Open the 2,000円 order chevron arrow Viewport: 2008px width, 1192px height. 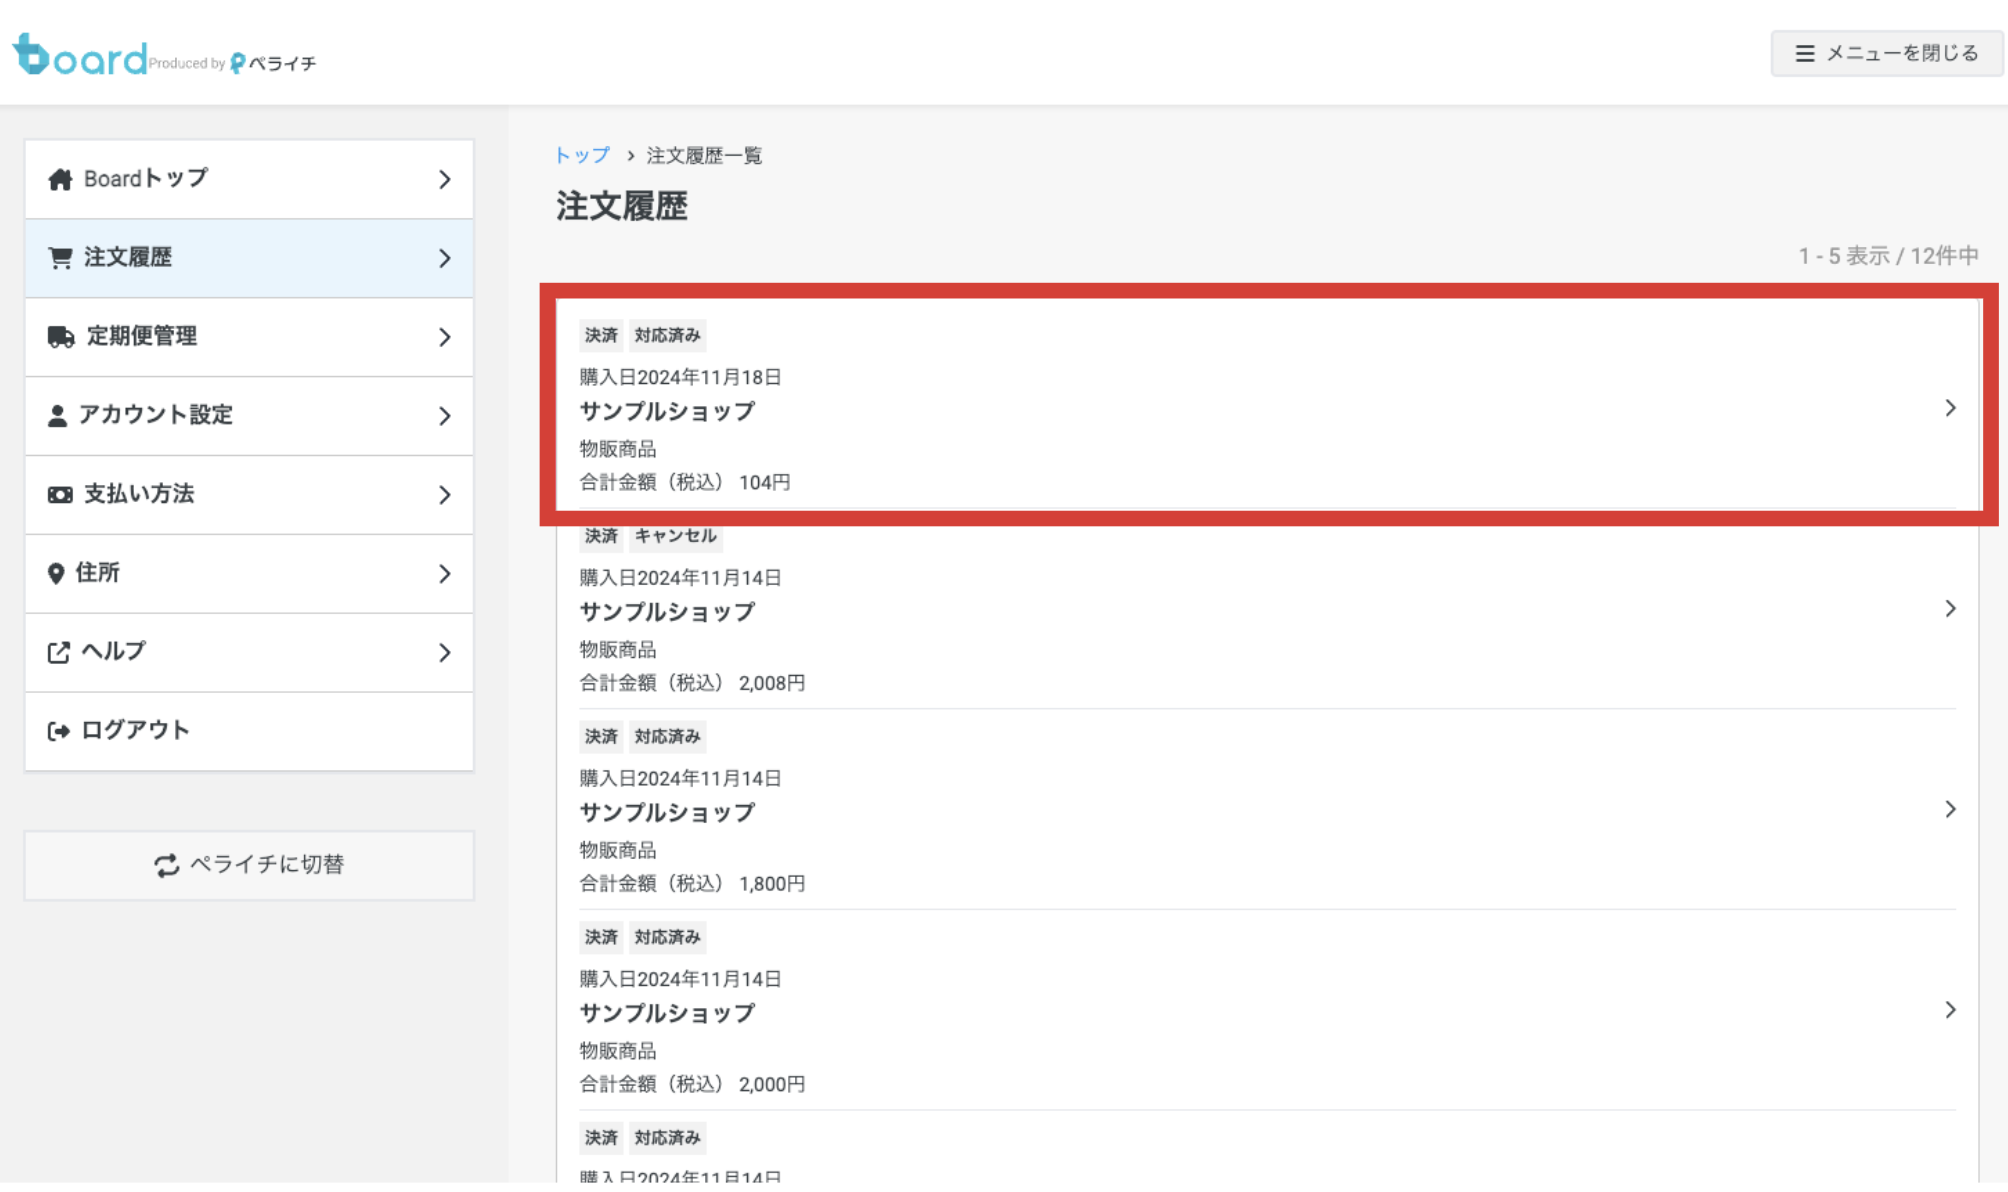pyautogui.click(x=1950, y=1010)
